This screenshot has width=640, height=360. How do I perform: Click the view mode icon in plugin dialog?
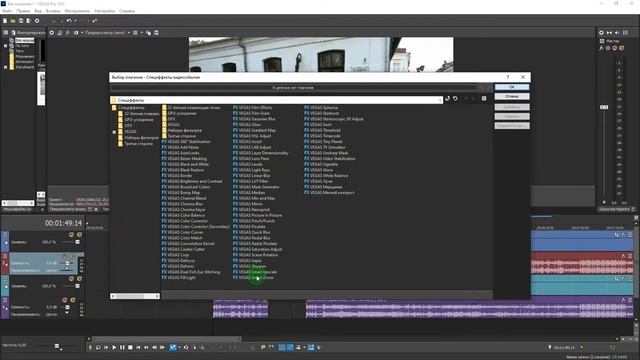[x=484, y=99]
